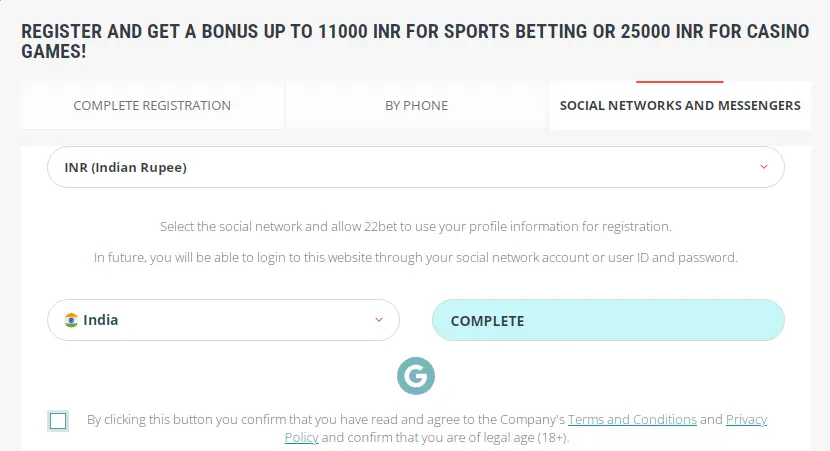830x451 pixels.
Task: Click the "India" country name text
Action: click(101, 320)
